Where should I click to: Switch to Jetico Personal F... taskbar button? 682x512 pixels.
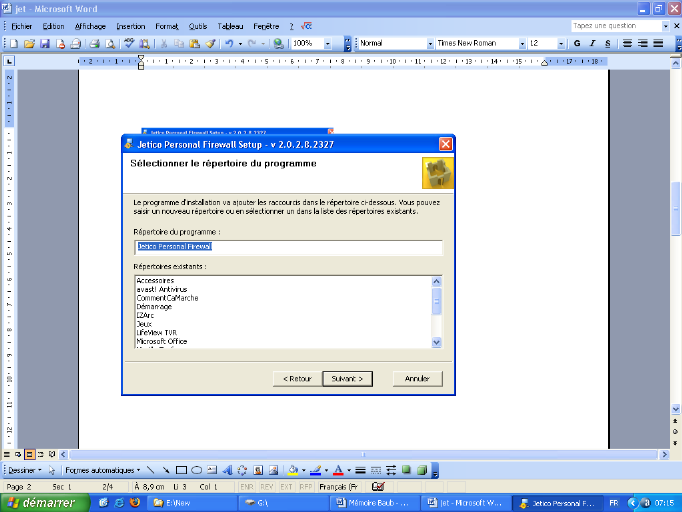[x=556, y=503]
